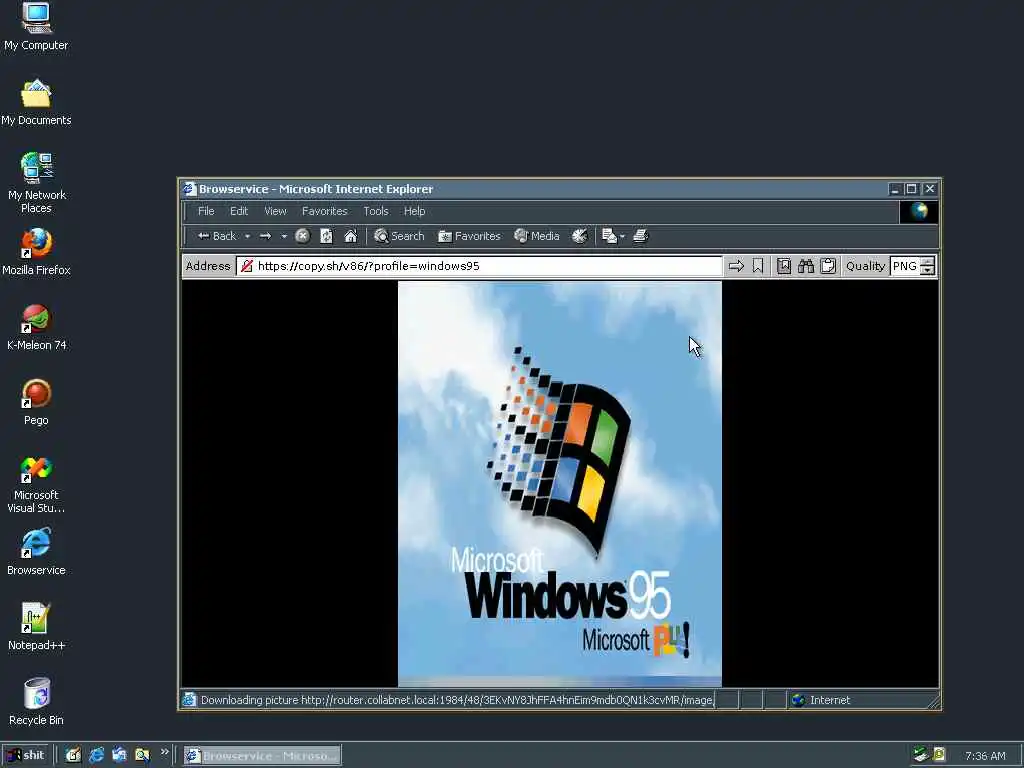Click the yellow tray icon beside the clock
1024x768 pixels.
[939, 754]
